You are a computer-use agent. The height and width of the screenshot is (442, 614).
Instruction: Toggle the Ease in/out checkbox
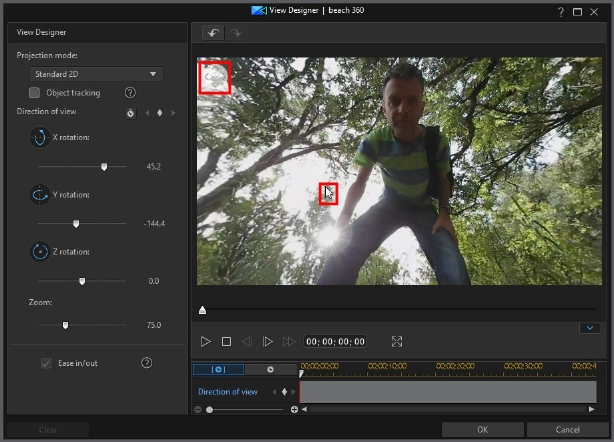point(46,363)
